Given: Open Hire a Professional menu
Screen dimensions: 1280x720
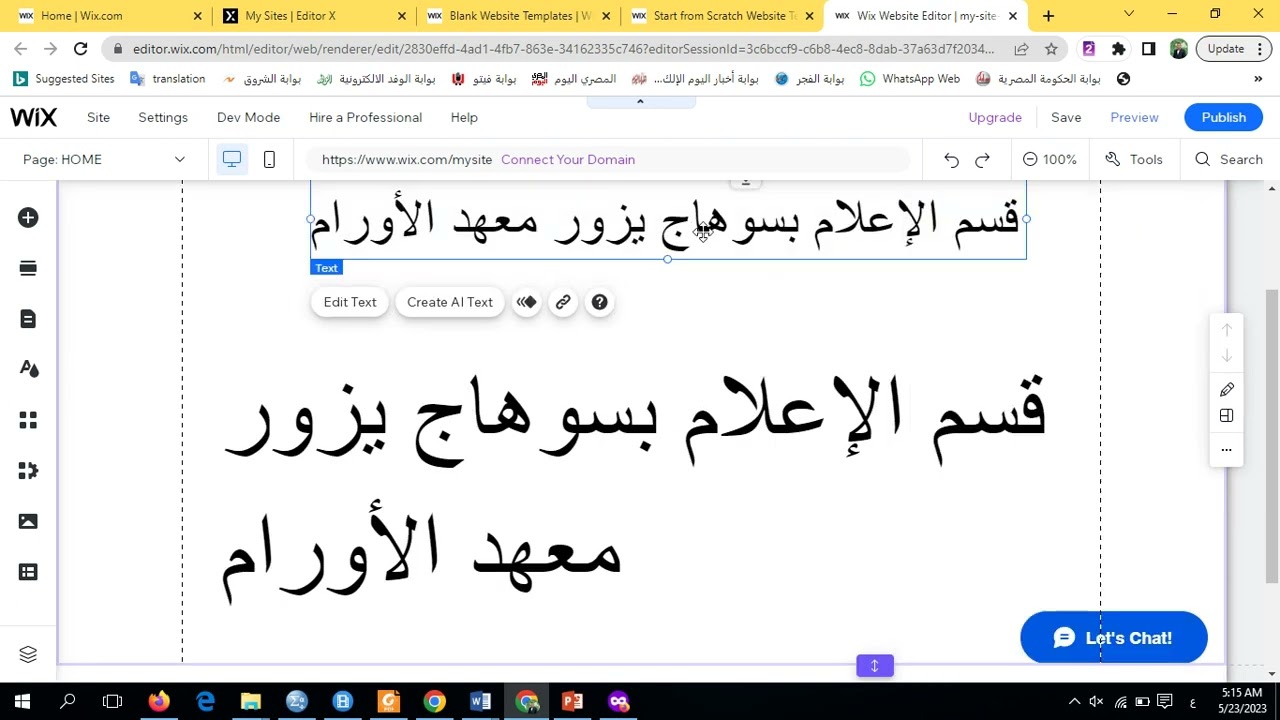Looking at the screenshot, I should (365, 117).
